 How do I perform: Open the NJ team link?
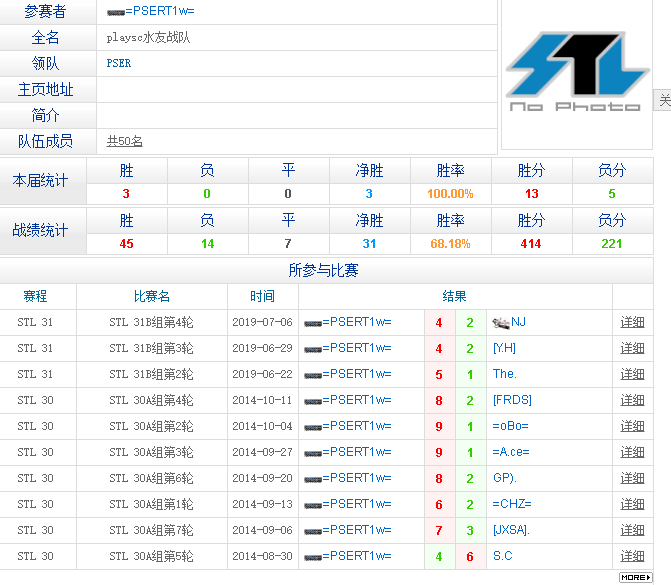click(x=518, y=322)
